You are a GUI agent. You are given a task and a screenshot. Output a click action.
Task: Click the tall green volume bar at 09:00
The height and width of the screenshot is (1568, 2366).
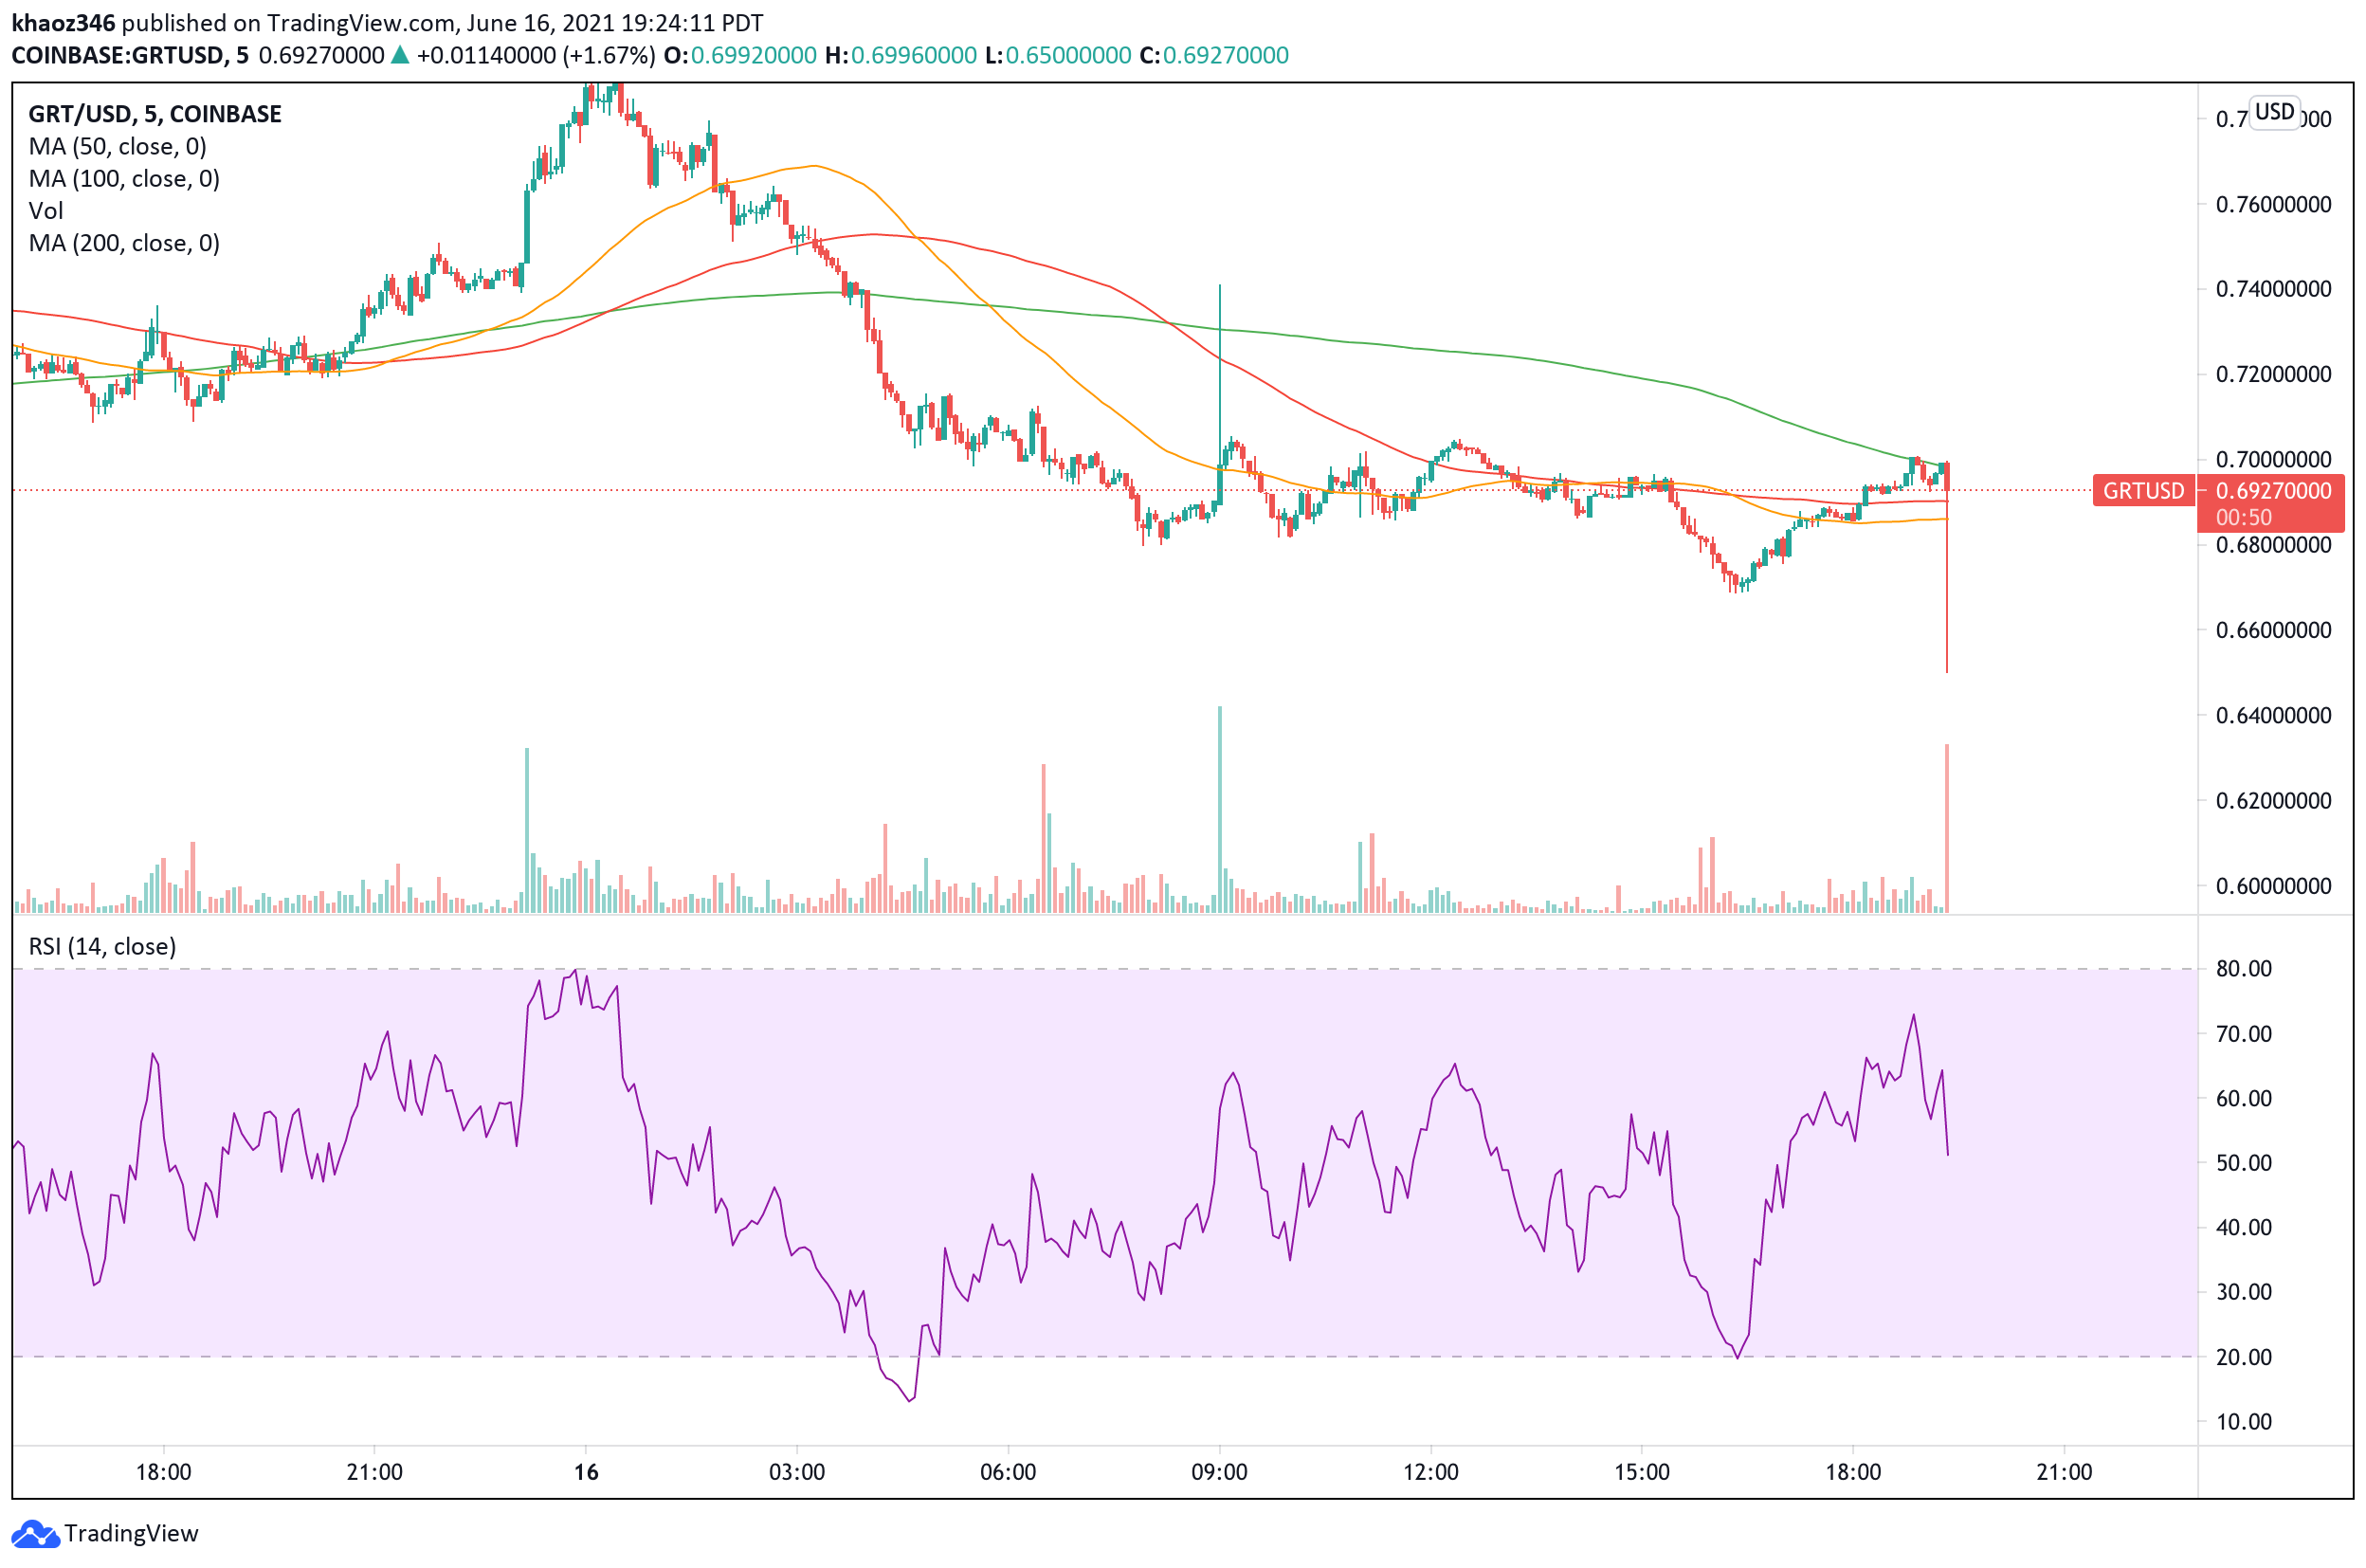tap(1220, 809)
